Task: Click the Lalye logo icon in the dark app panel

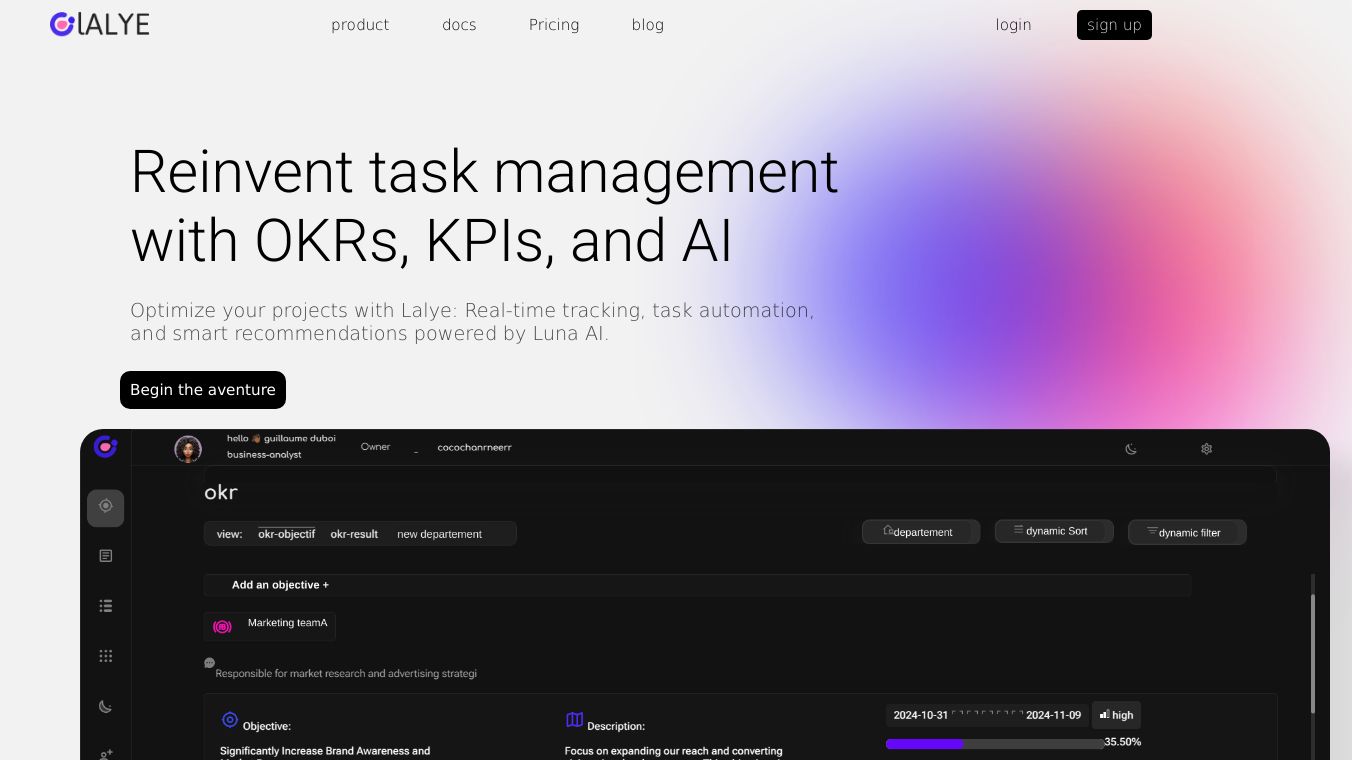Action: coord(105,447)
